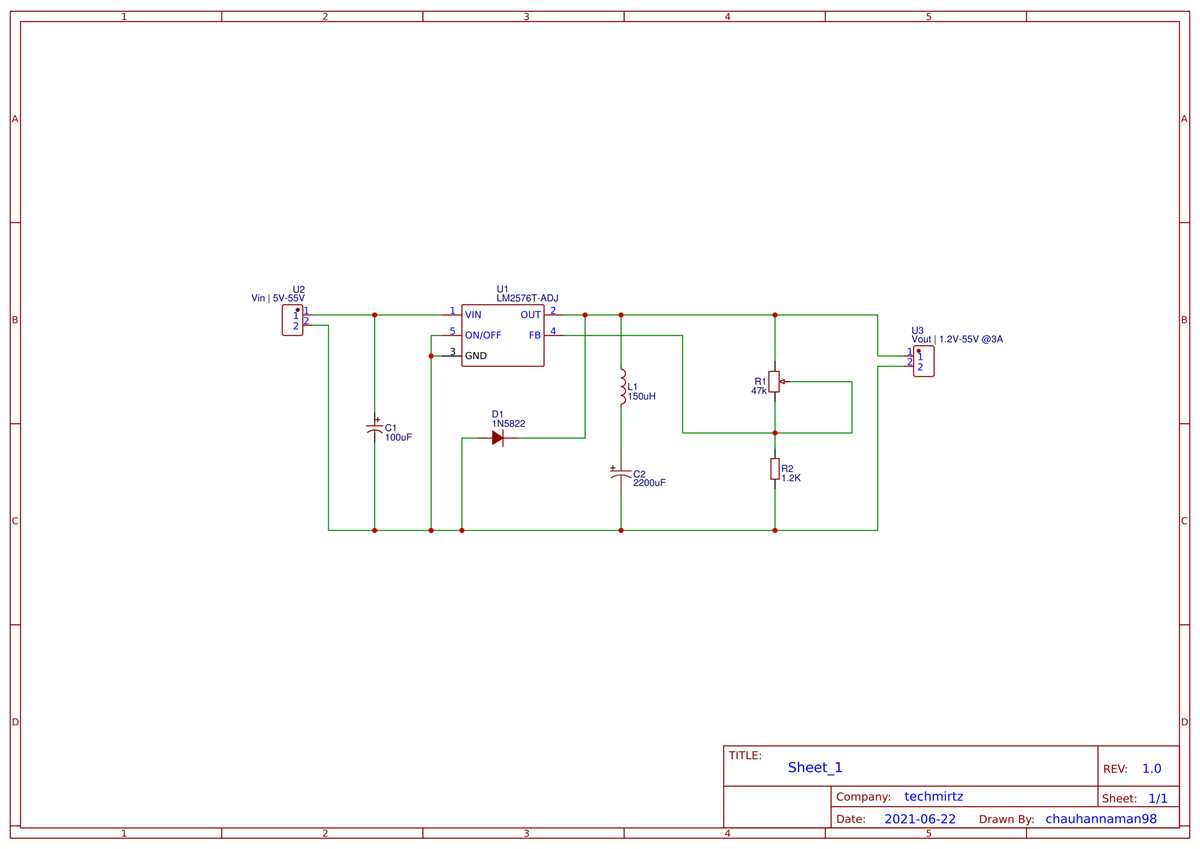Select the C1 capacitor symbol
Image resolution: width=1200 pixels, height=849 pixels.
tap(375, 426)
